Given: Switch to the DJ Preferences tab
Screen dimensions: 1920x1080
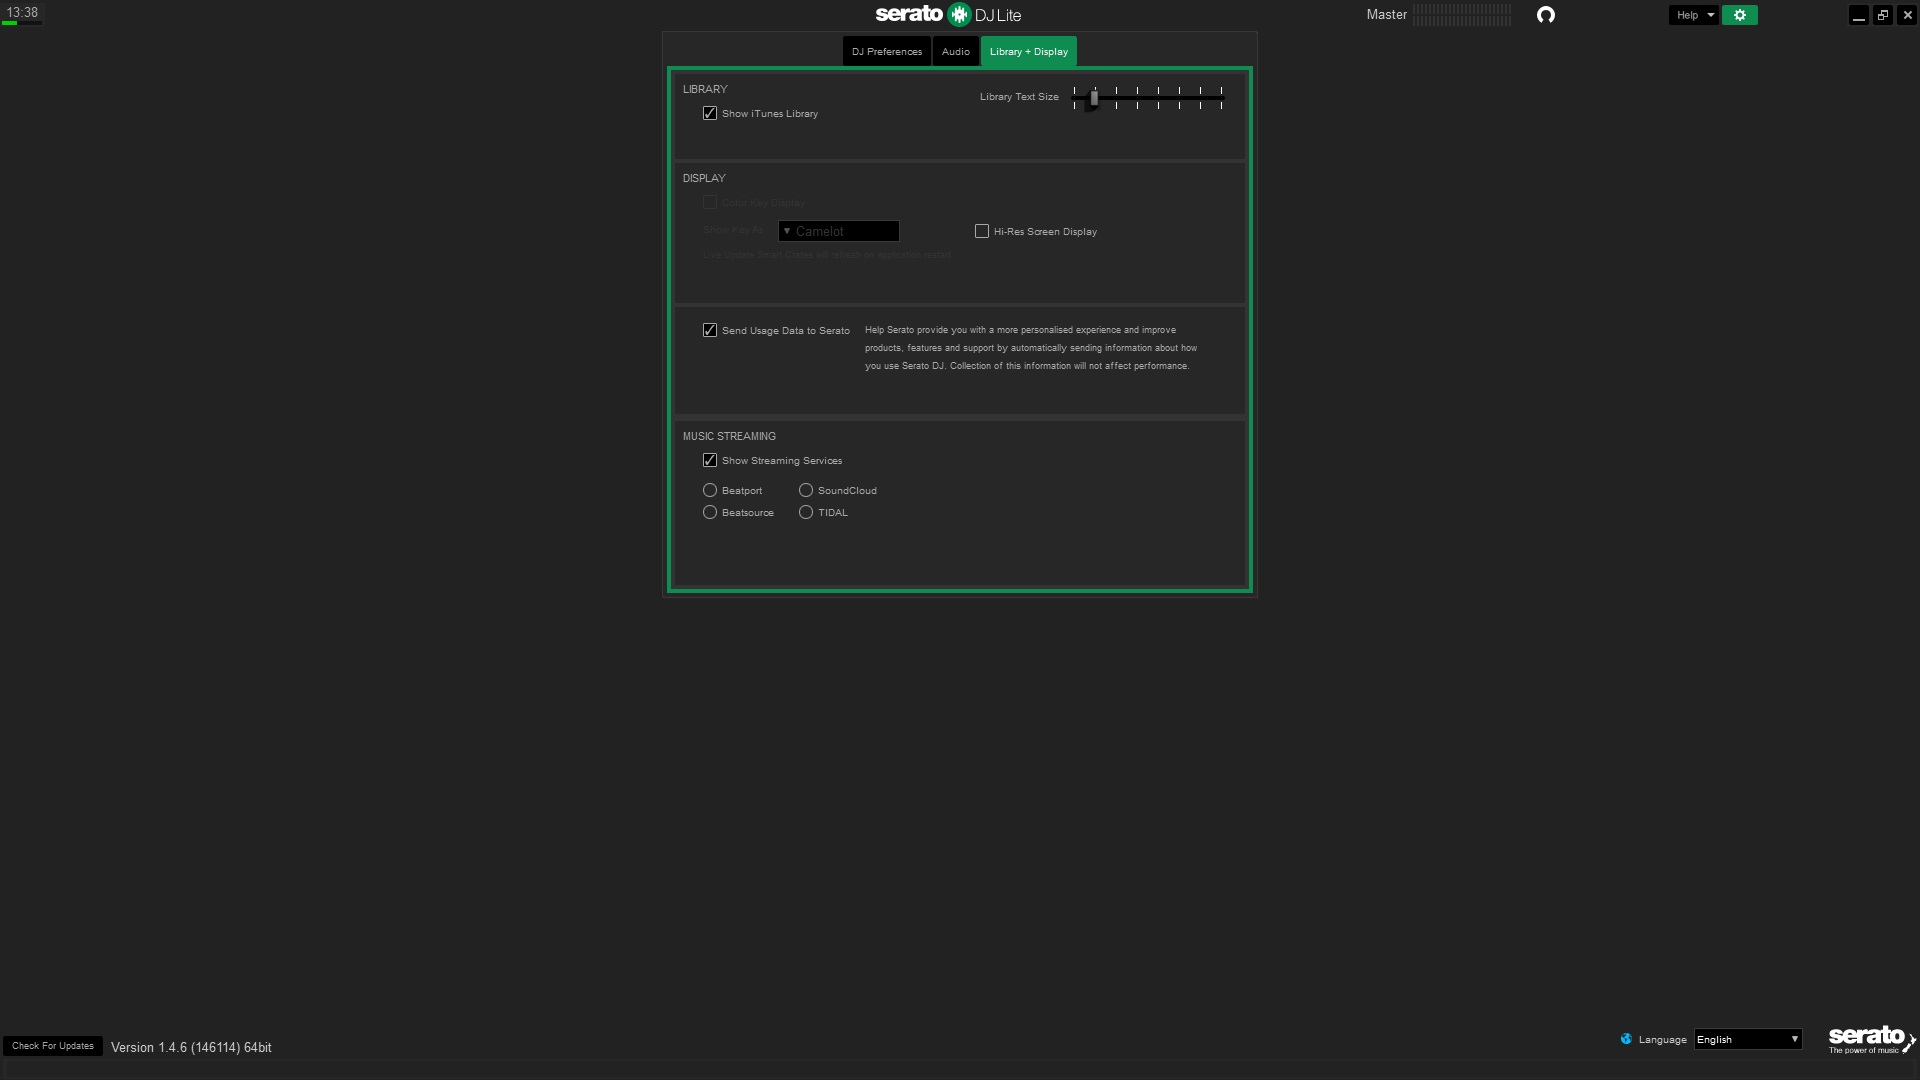Looking at the screenshot, I should [x=886, y=52].
